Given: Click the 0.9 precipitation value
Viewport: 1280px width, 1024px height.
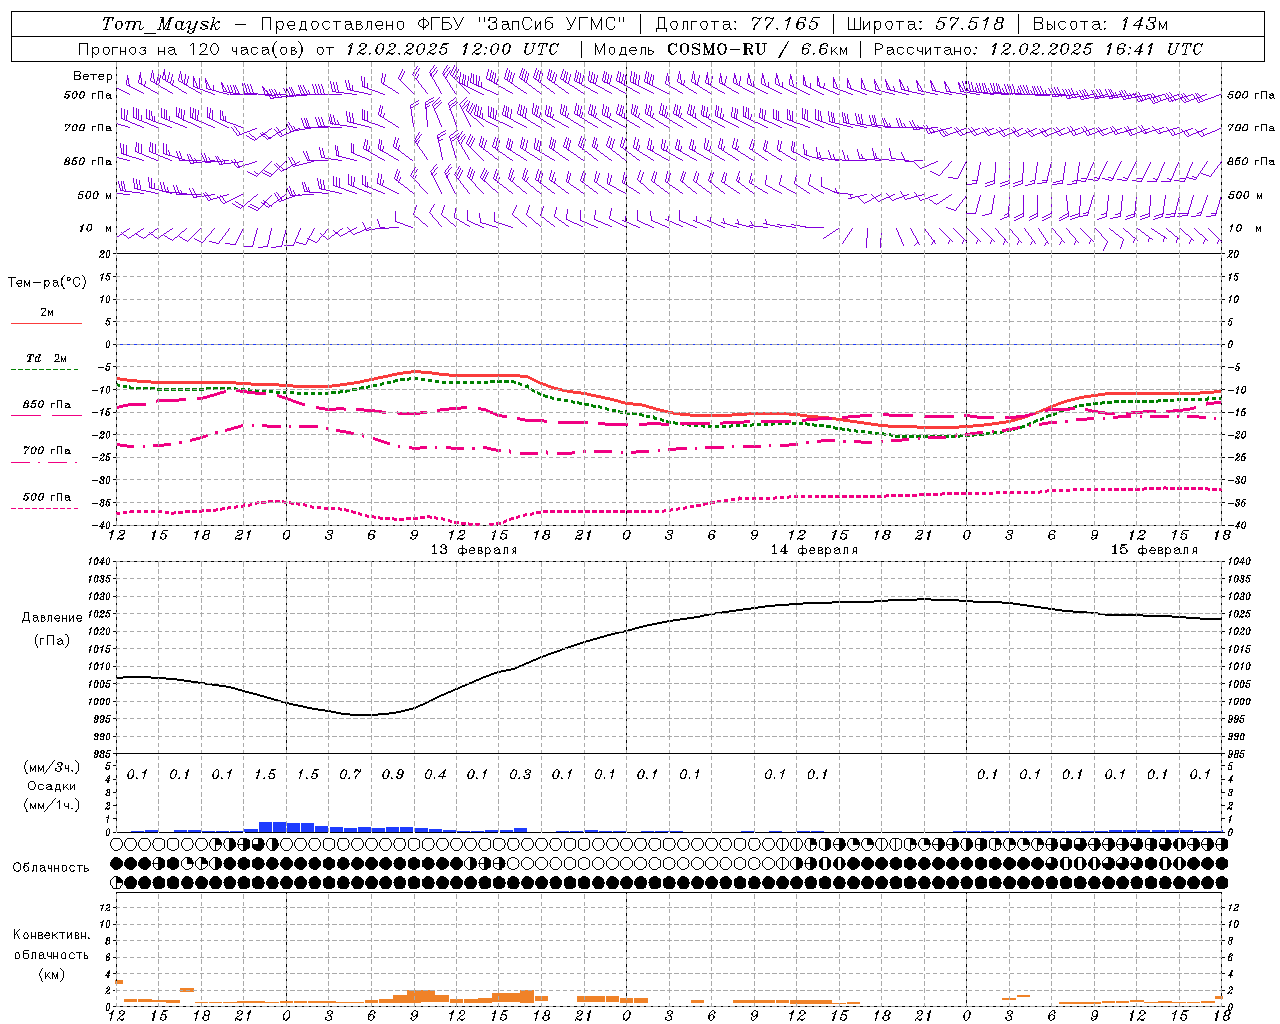Looking at the screenshot, I should (x=393, y=774).
